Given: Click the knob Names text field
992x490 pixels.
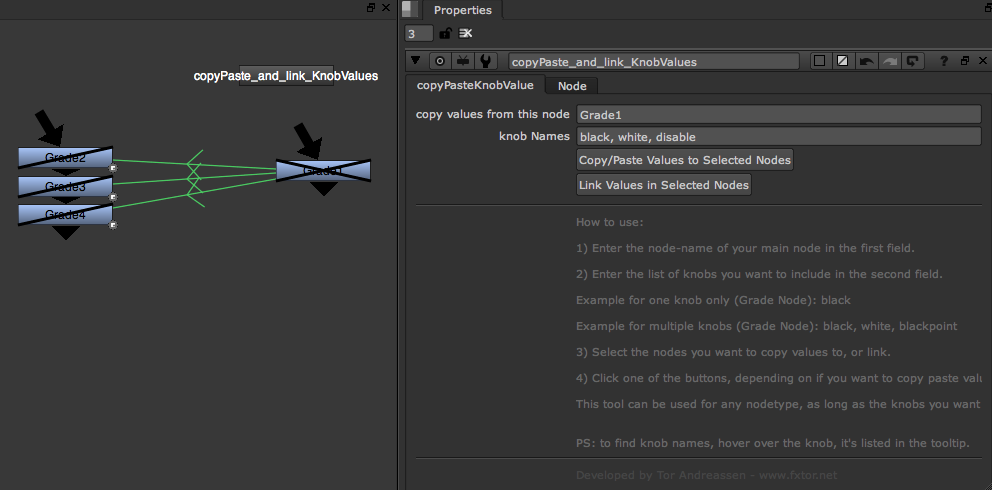Looking at the screenshot, I should [x=778, y=136].
